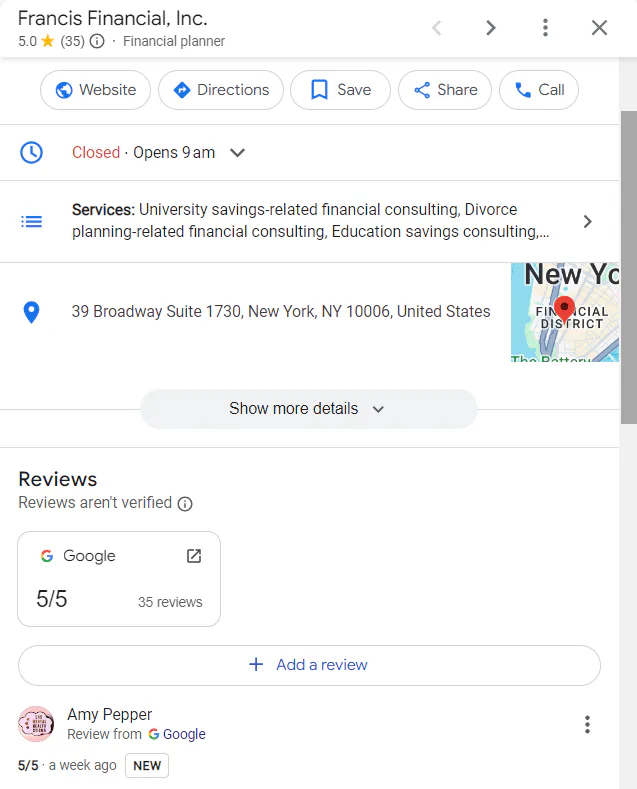Click the 39 Broadway Suite 1730 address

(x=281, y=311)
